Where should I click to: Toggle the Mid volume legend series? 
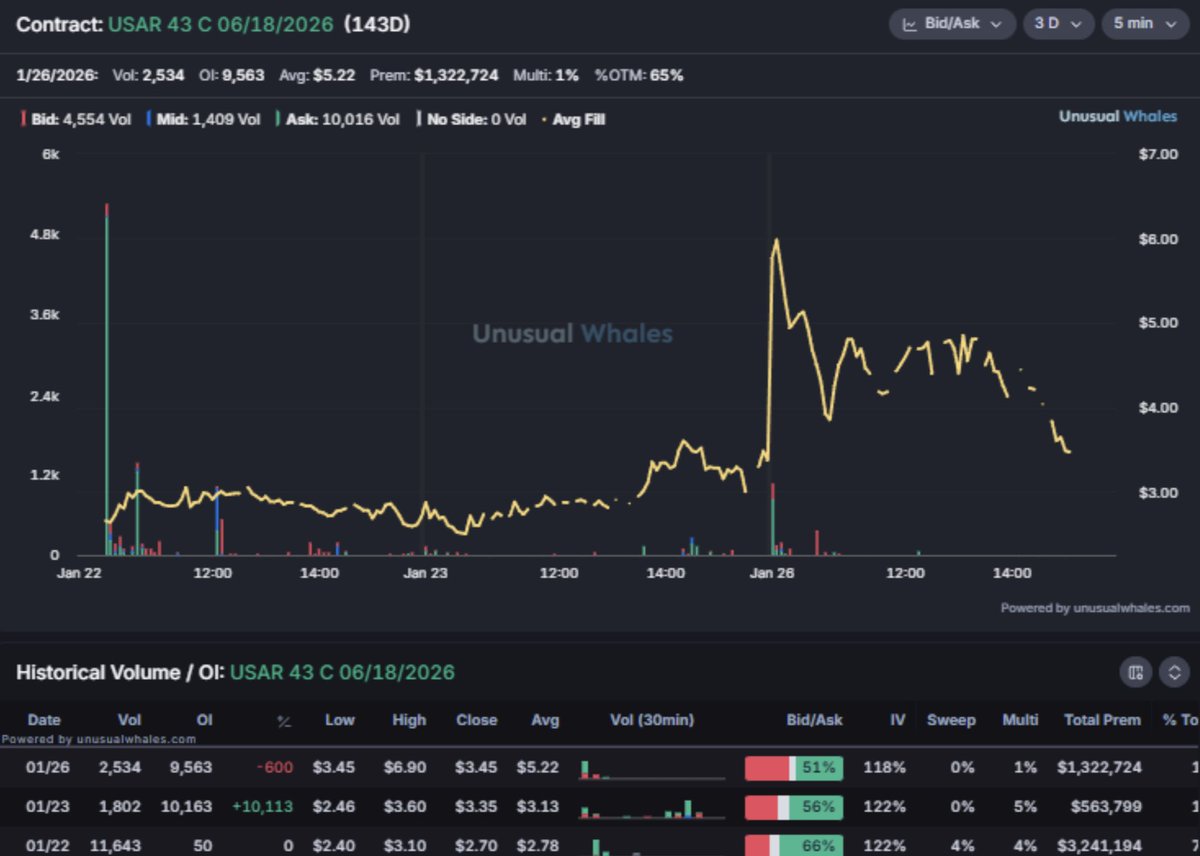click(x=203, y=119)
